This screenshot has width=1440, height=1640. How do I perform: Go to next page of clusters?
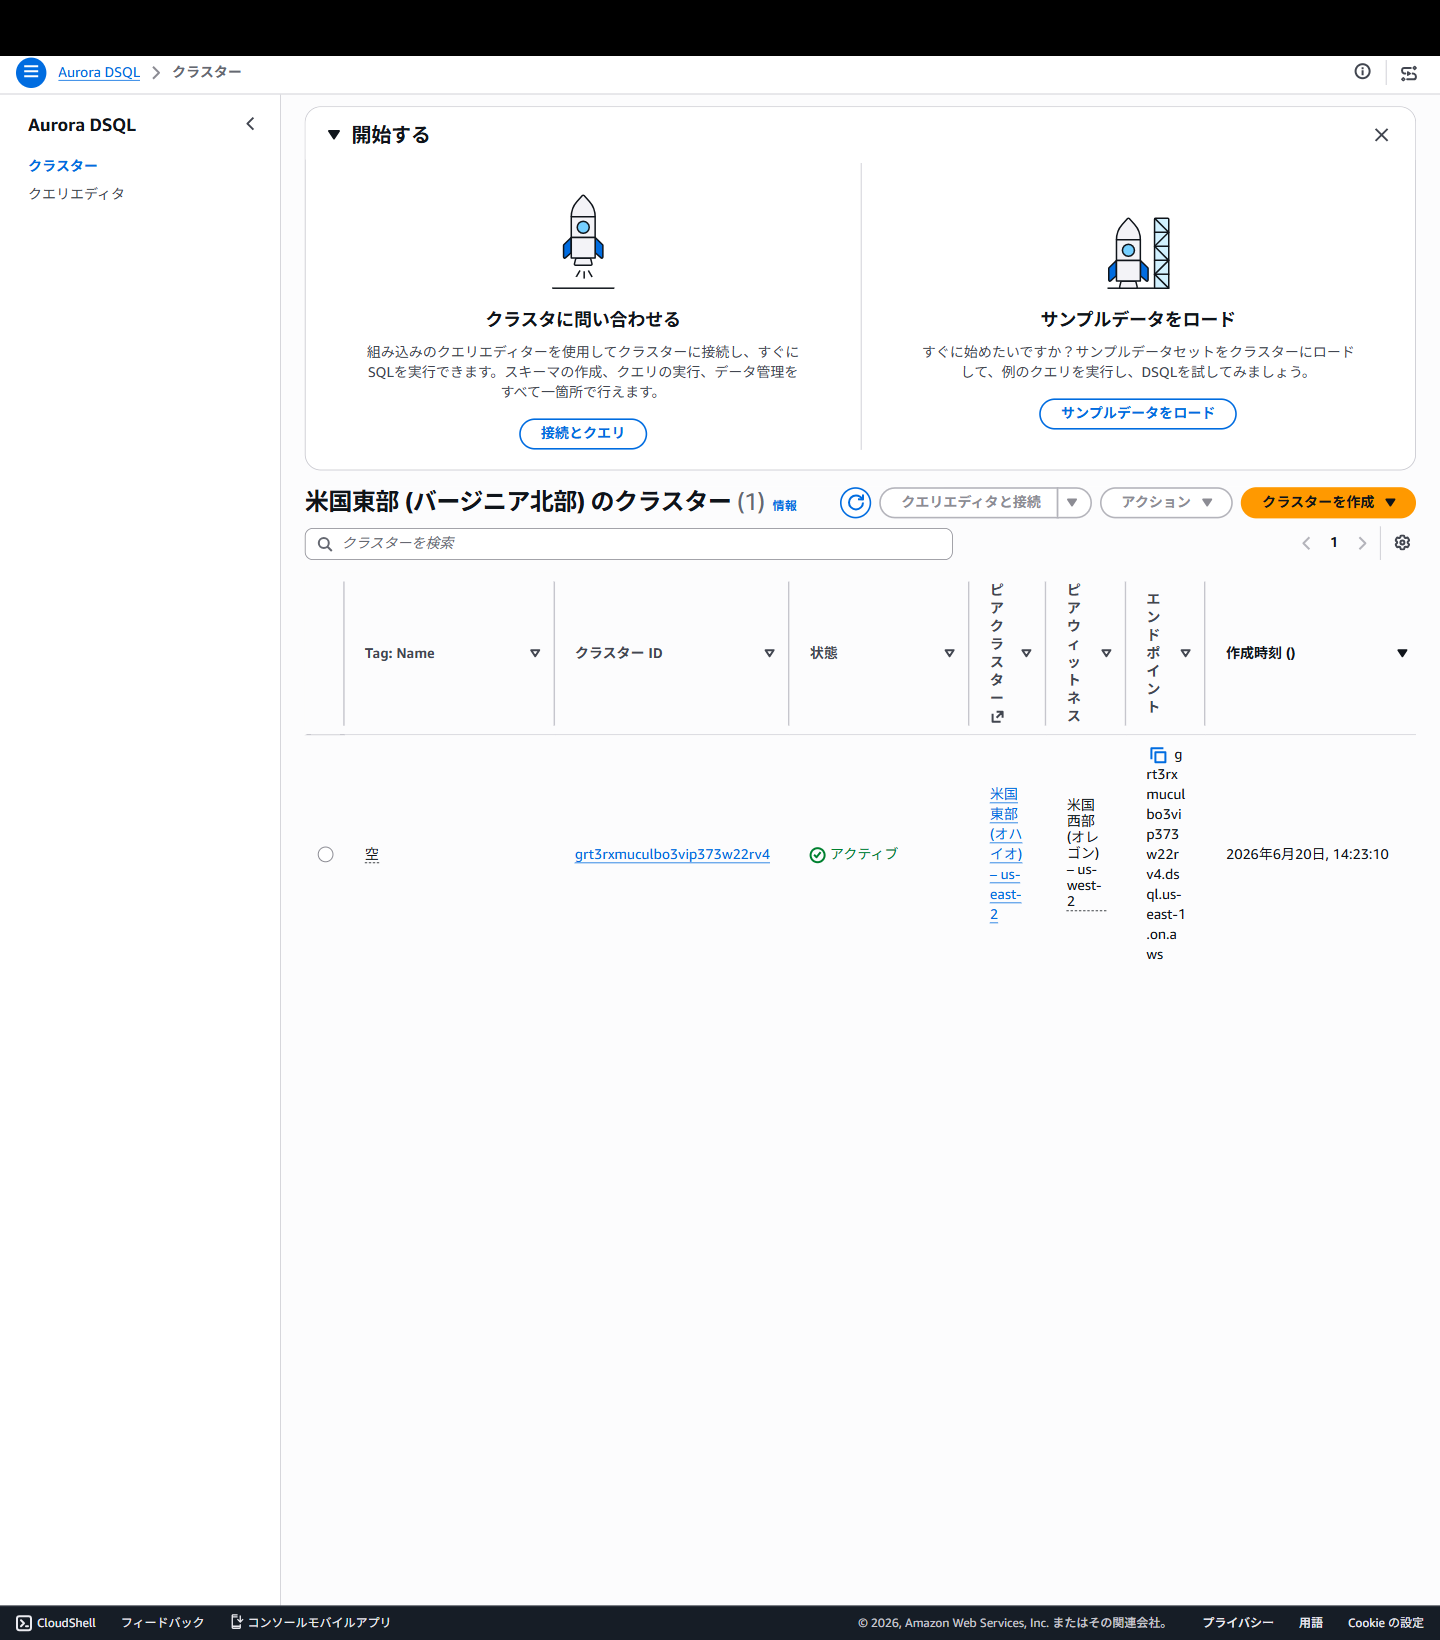click(1362, 543)
